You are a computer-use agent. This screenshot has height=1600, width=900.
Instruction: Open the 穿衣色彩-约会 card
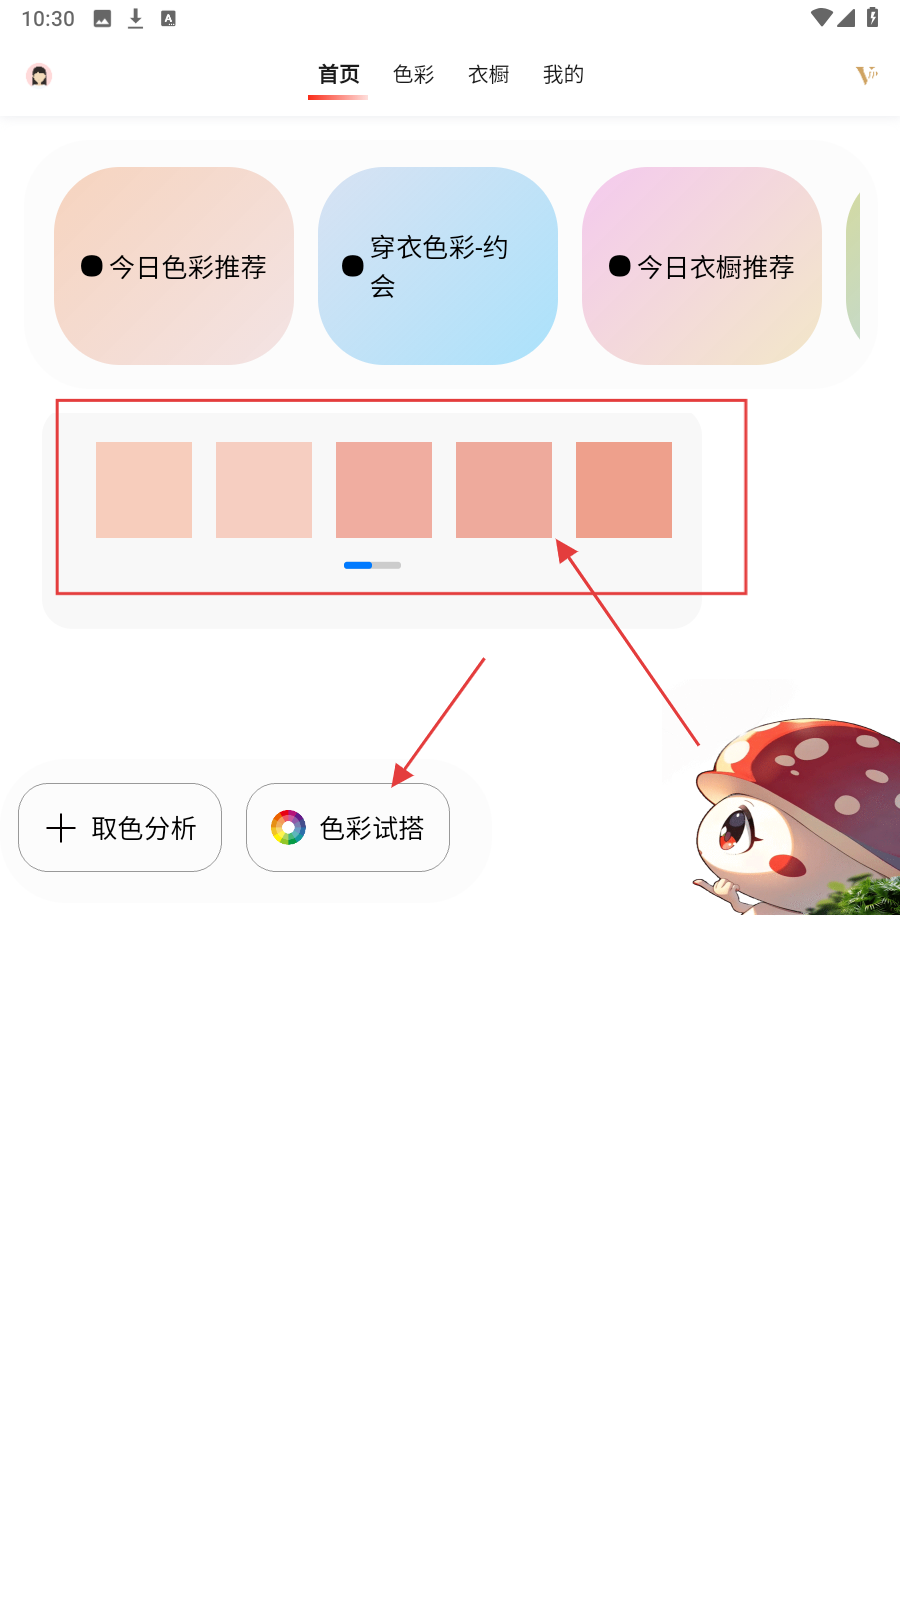[438, 266]
